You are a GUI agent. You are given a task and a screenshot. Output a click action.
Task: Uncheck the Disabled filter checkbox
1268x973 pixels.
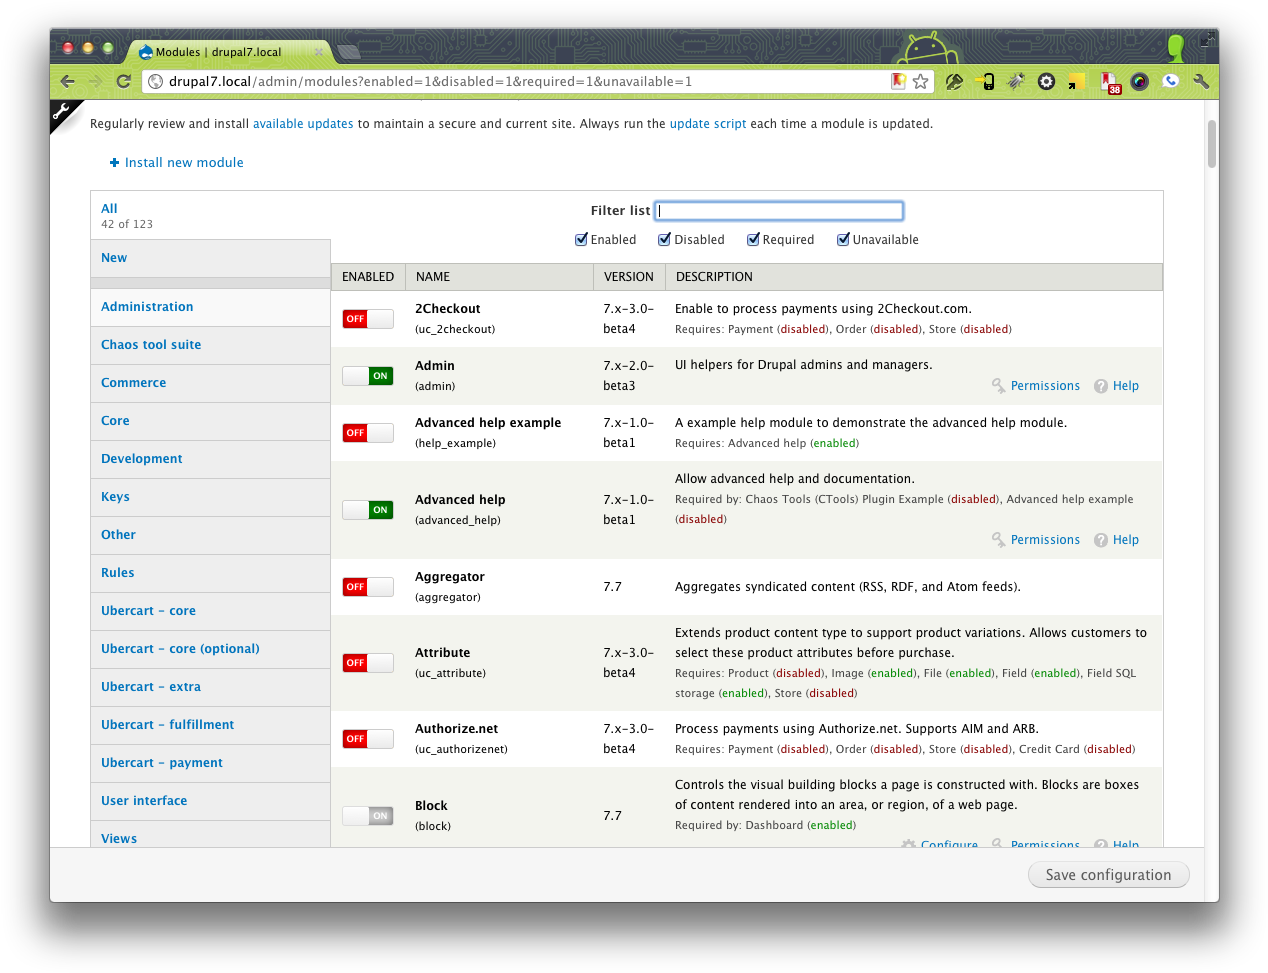pos(664,240)
